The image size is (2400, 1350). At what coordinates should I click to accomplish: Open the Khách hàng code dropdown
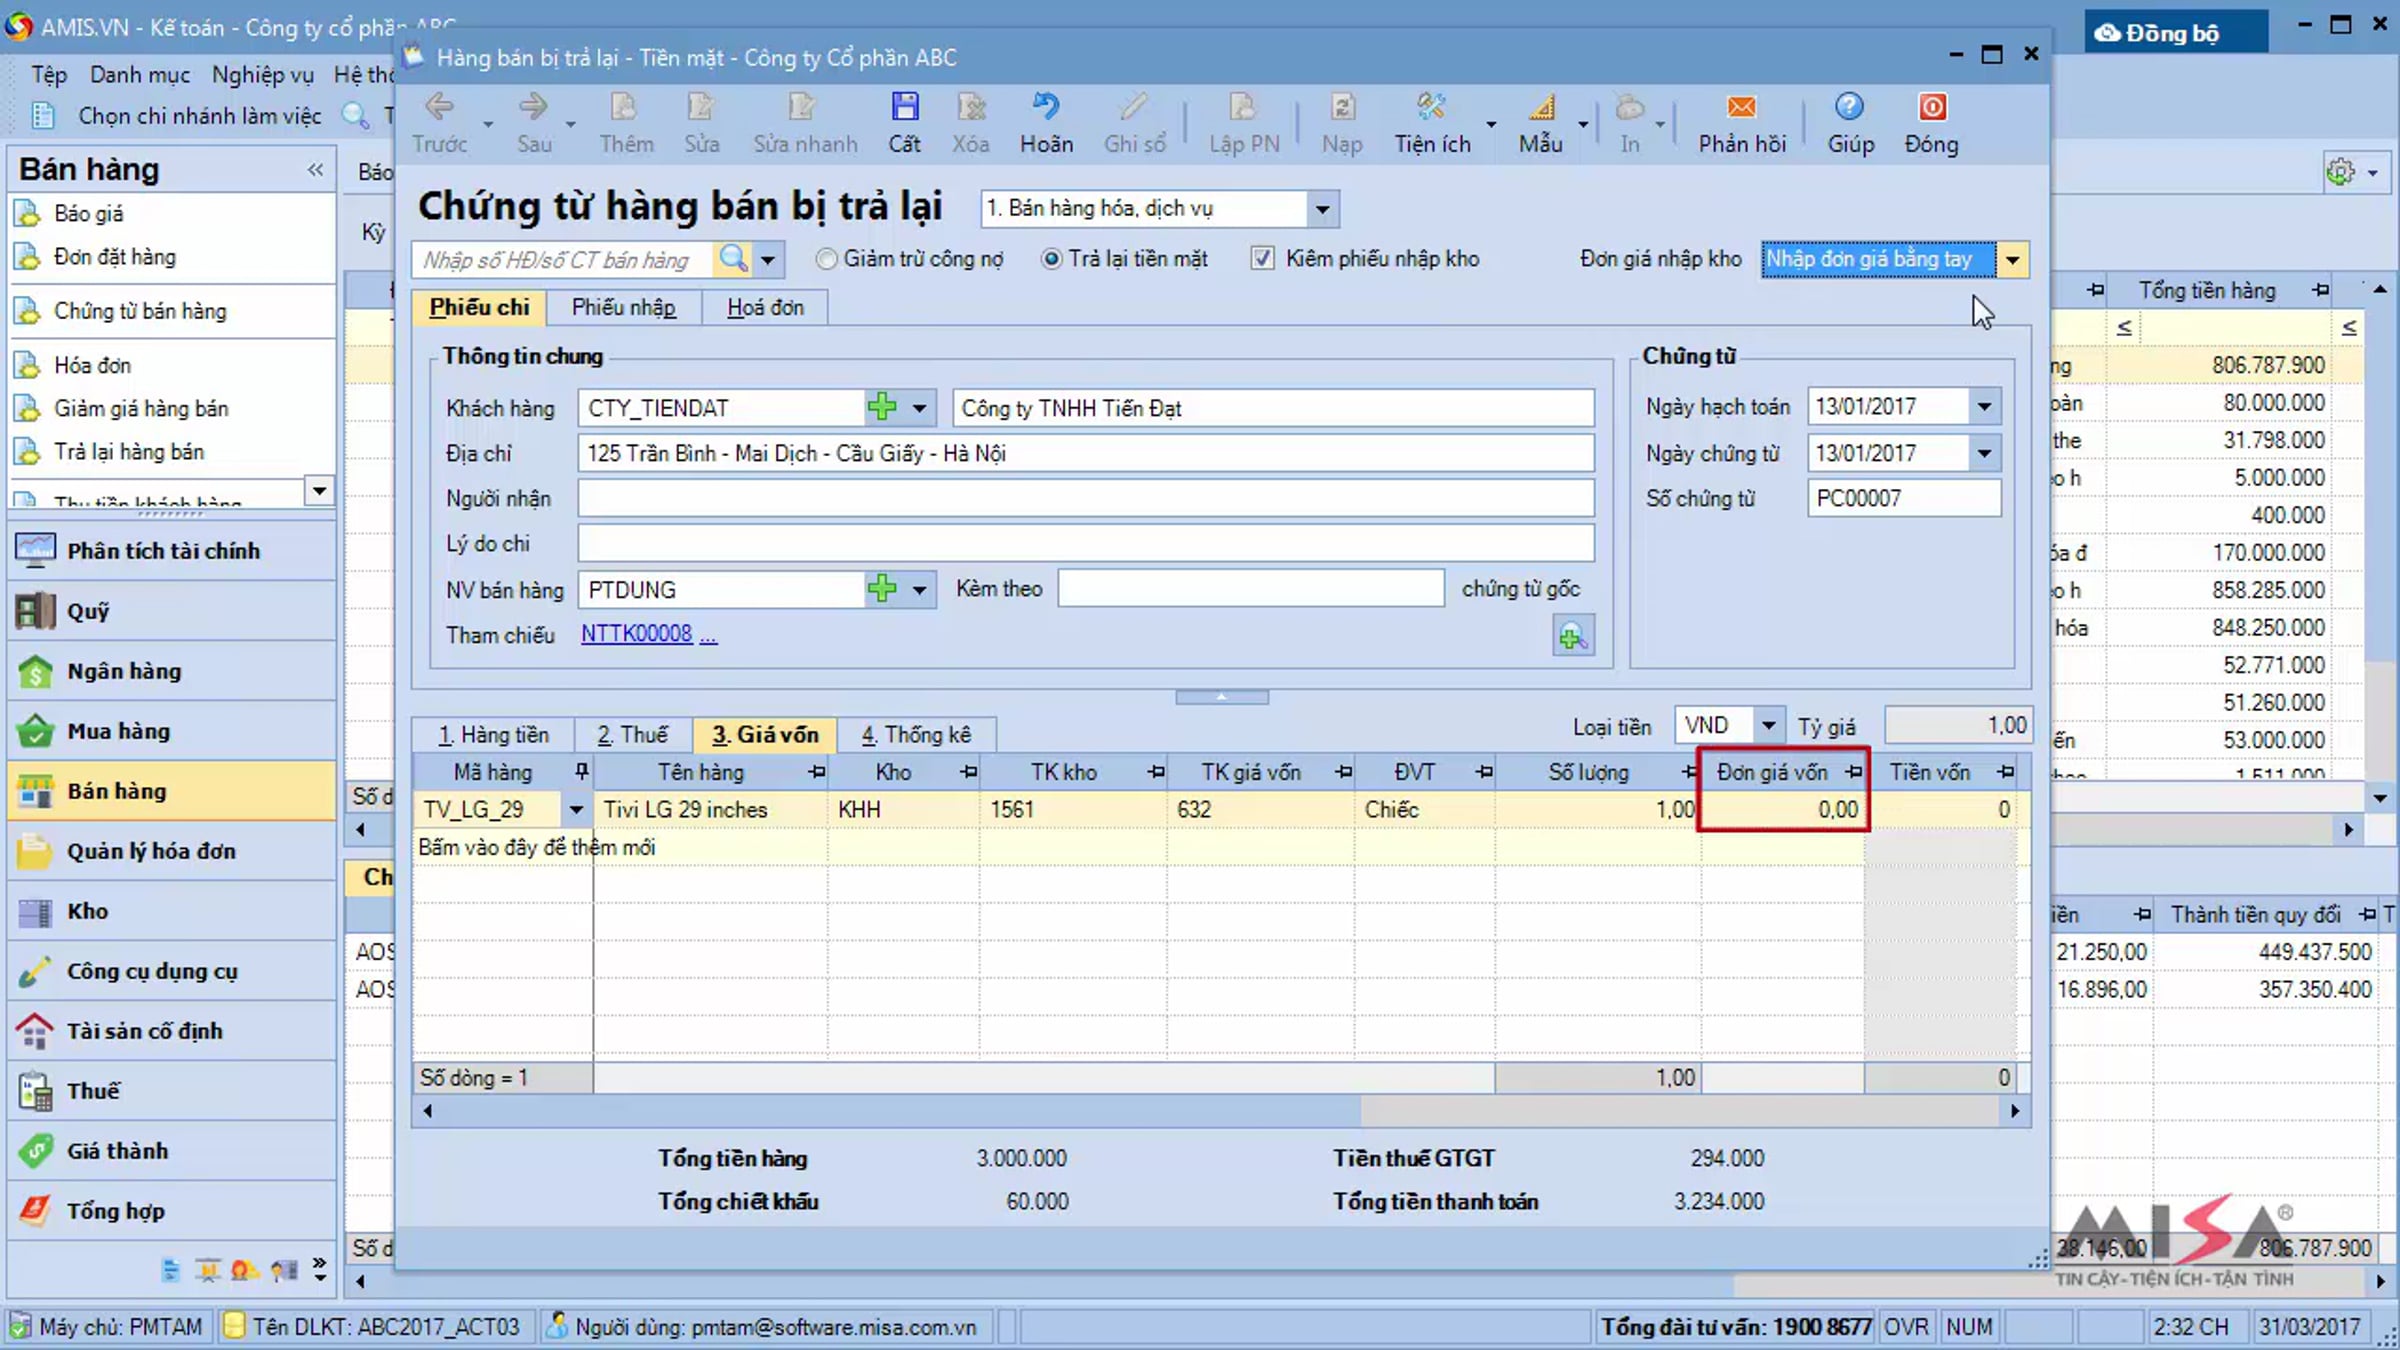tap(919, 408)
